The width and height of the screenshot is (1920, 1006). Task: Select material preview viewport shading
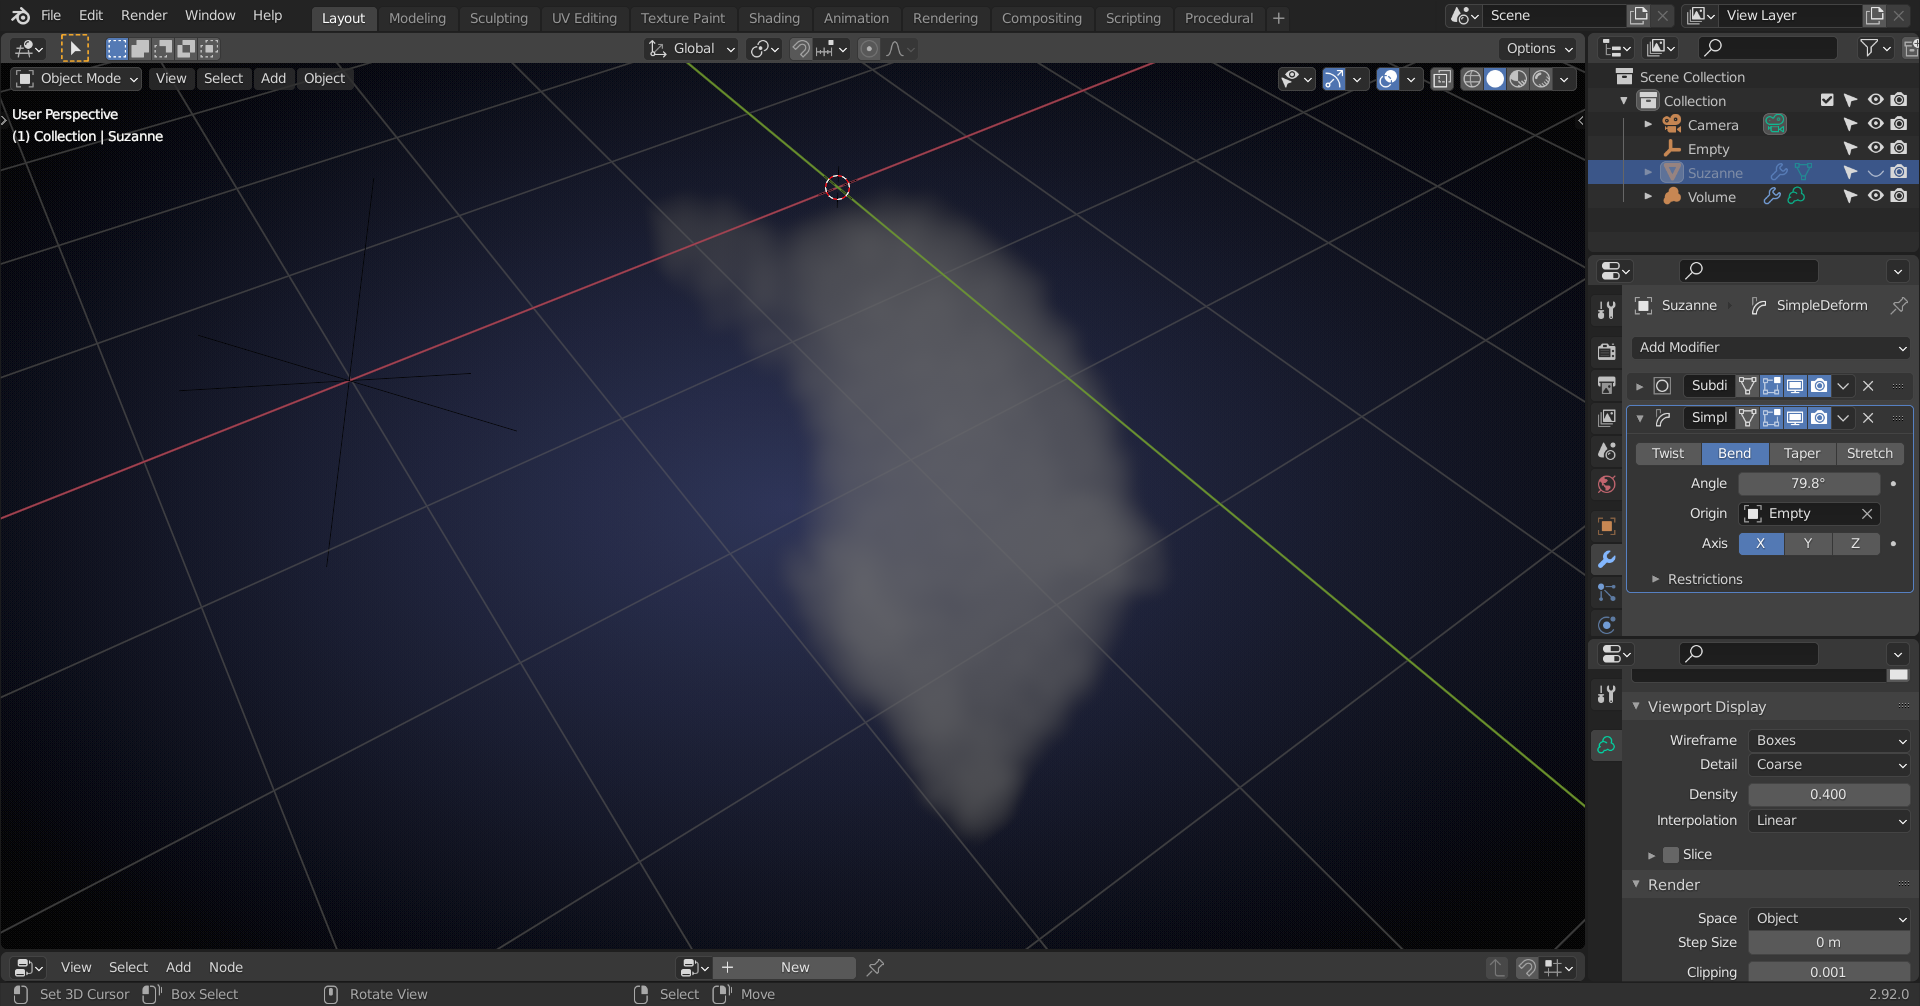(1518, 79)
